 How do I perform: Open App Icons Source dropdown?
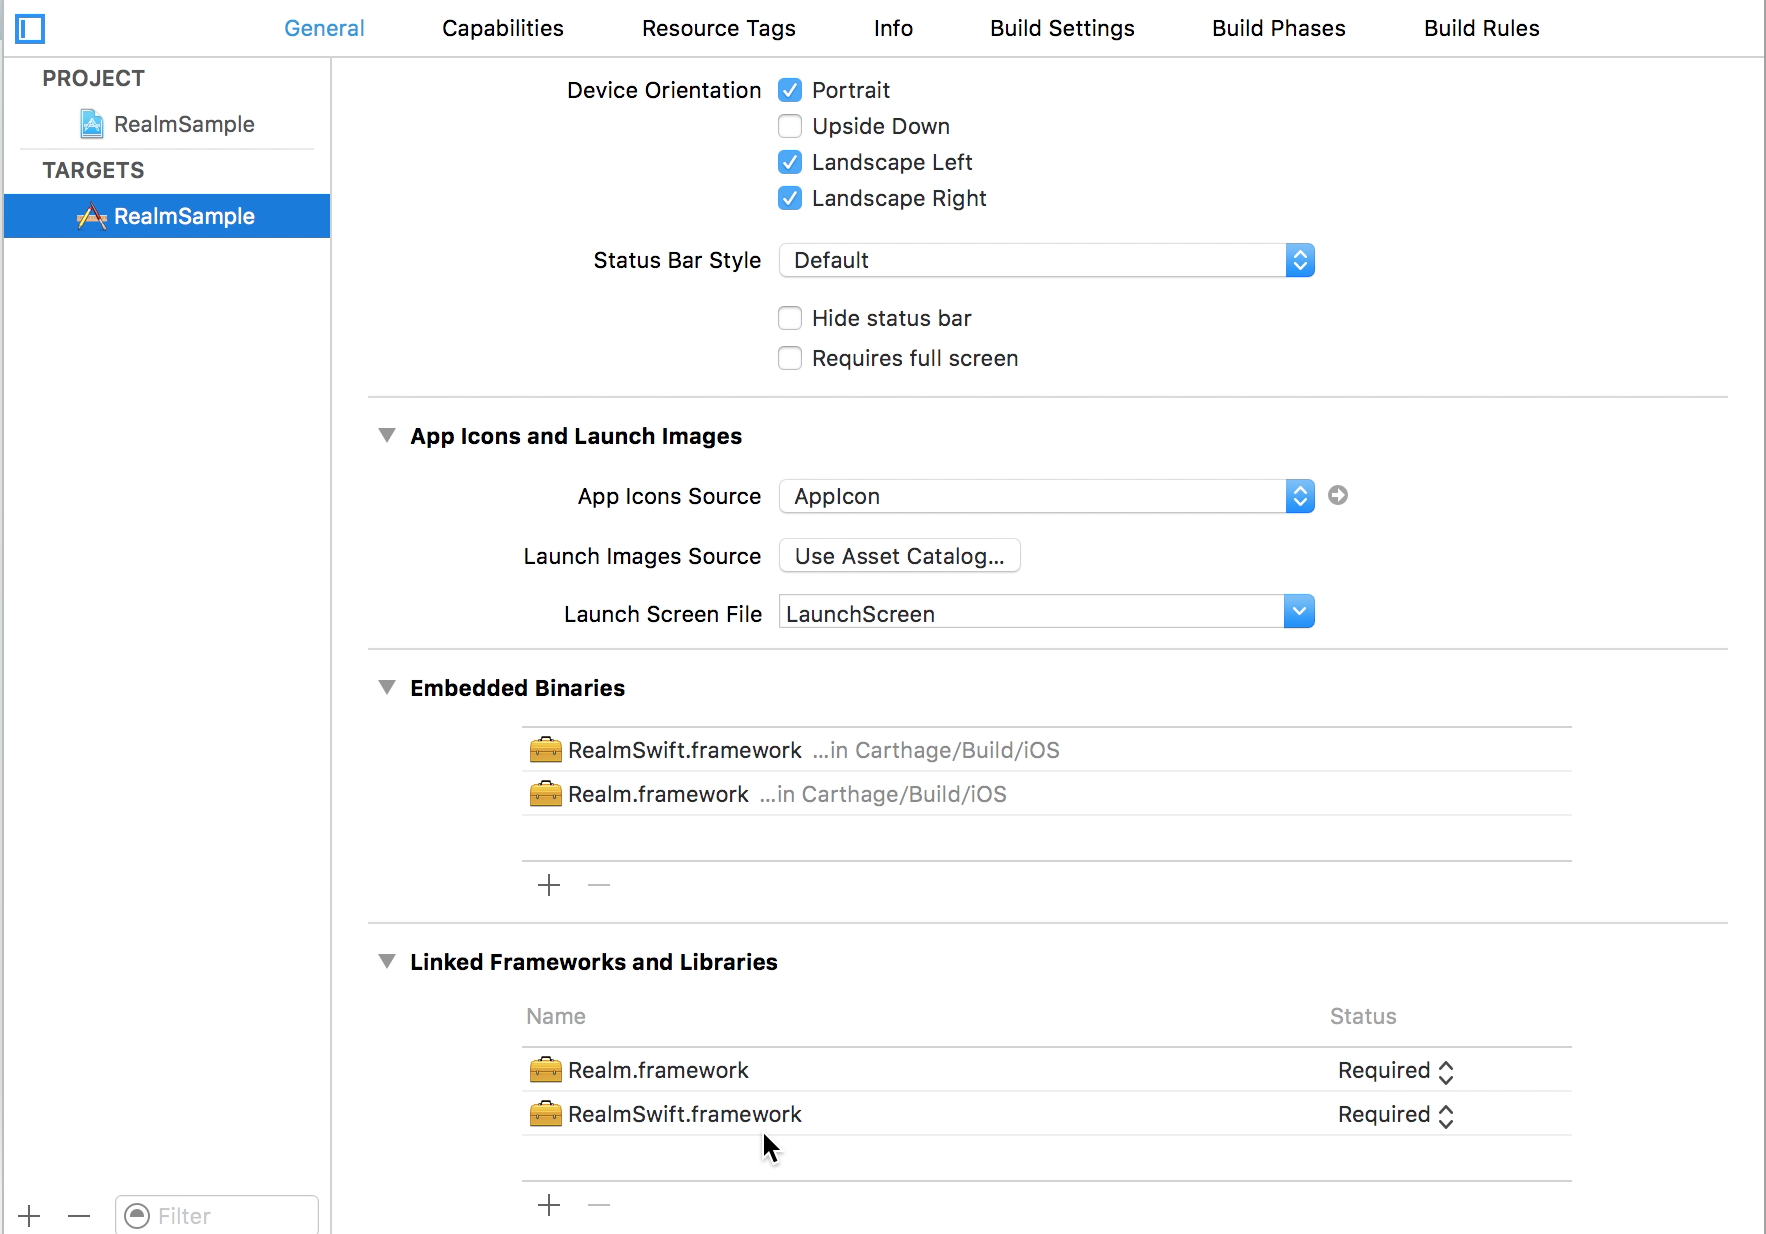coord(1047,496)
